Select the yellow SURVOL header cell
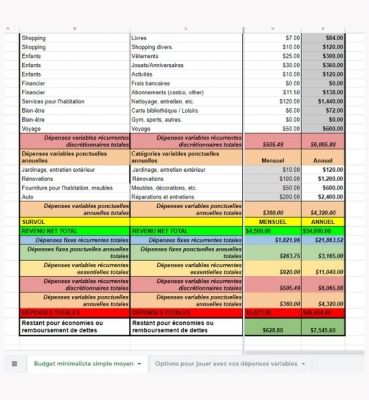The height and width of the screenshot is (400, 369). (74, 222)
